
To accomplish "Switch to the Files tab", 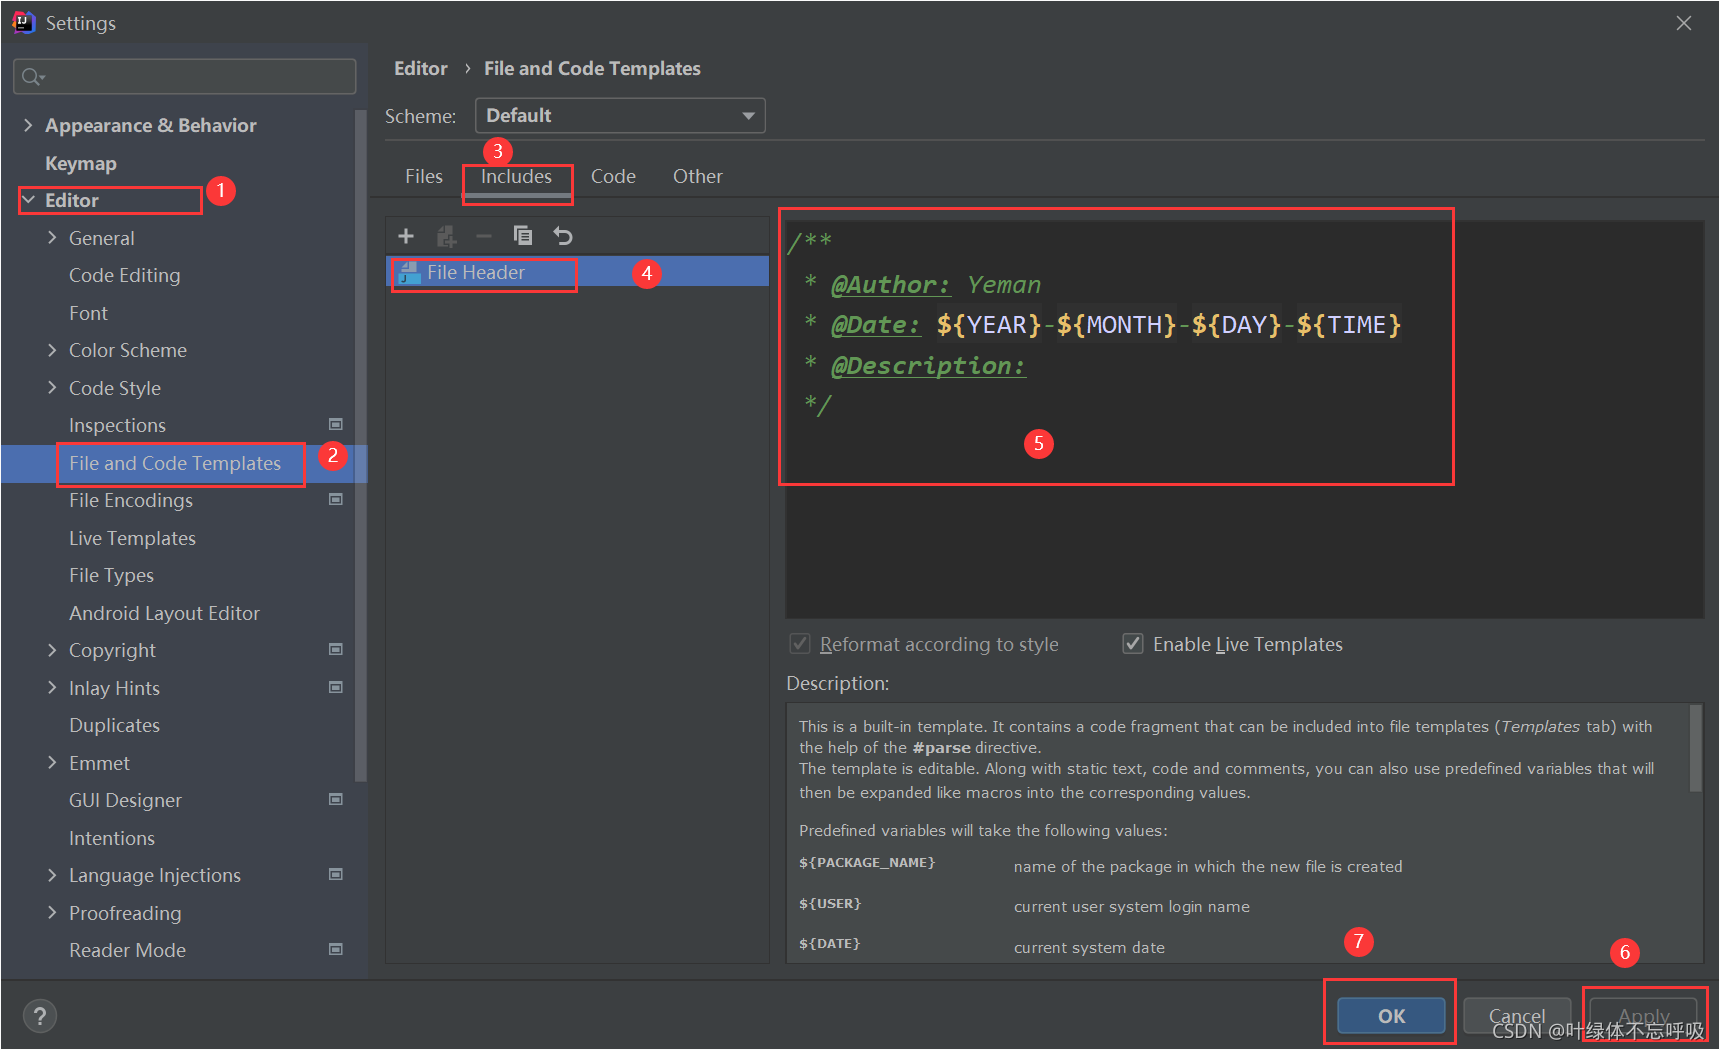I will pyautogui.click(x=424, y=176).
